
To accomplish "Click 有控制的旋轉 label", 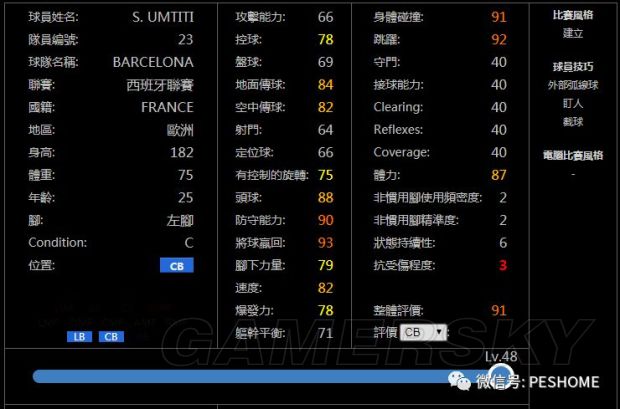I will (272, 175).
